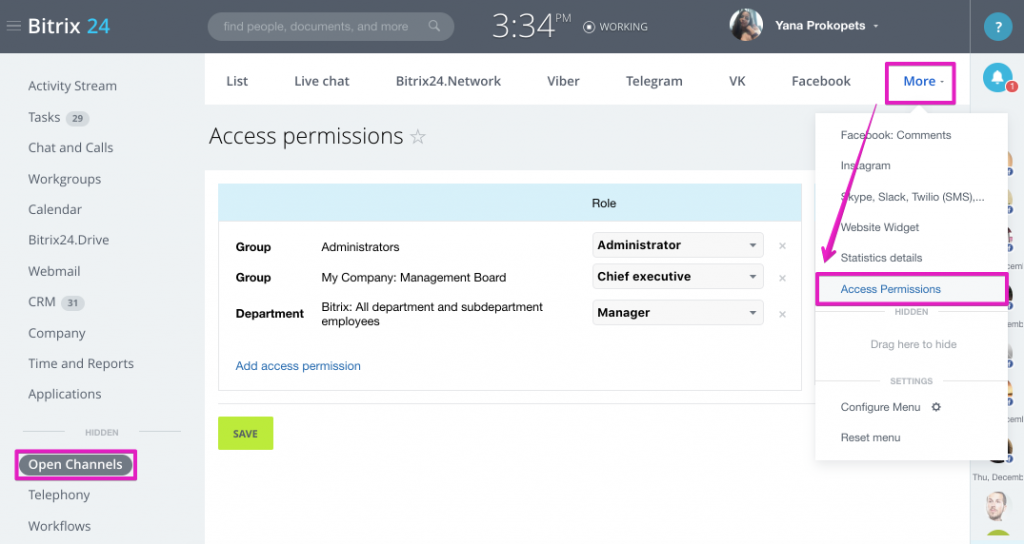Select Facebook: Comments in More menu
The height and width of the screenshot is (544, 1024).
click(x=895, y=135)
